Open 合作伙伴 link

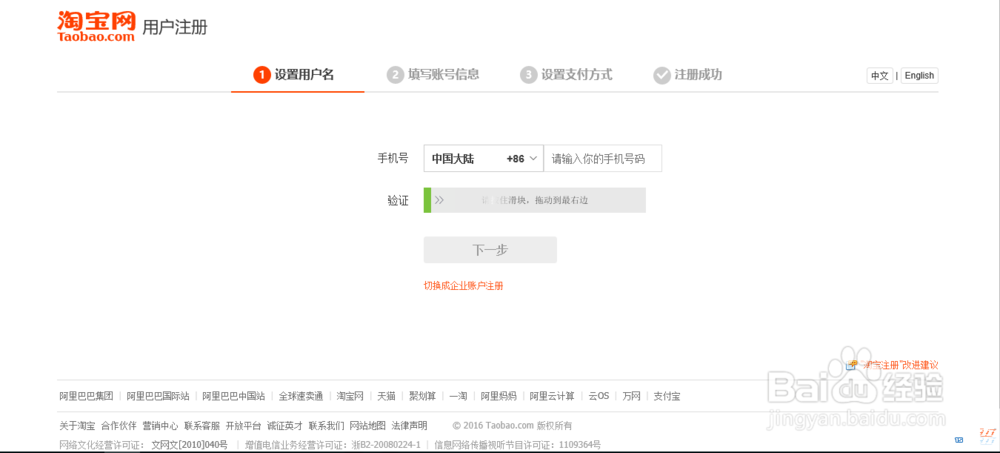(x=119, y=426)
